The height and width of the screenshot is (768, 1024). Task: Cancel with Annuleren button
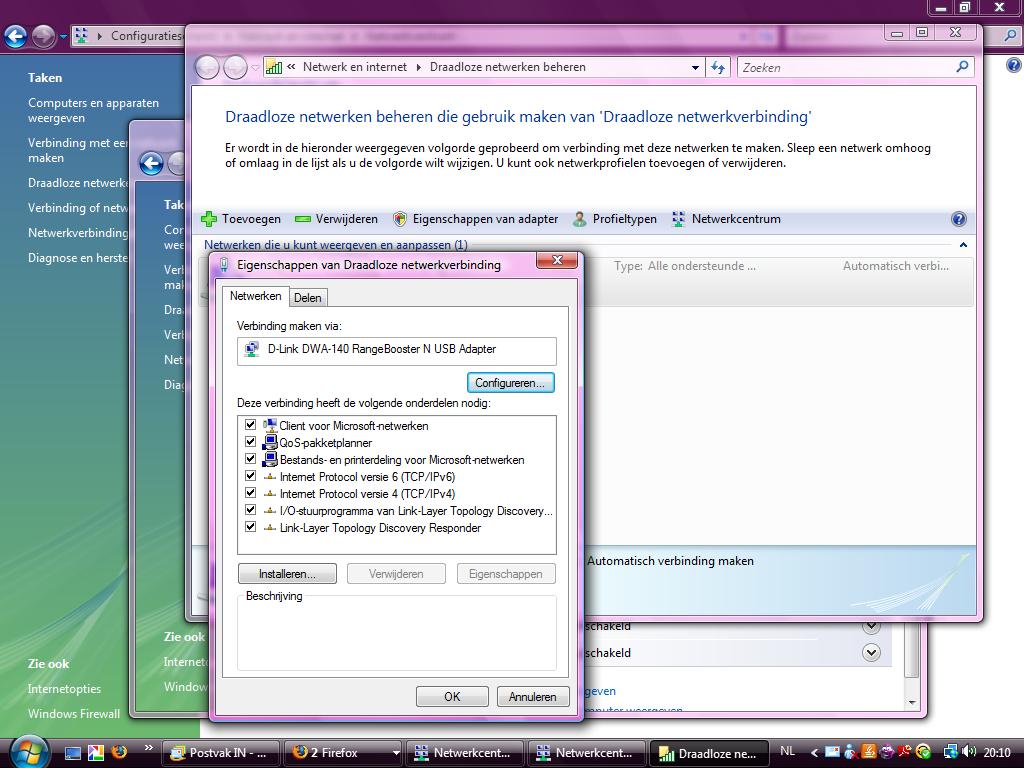coord(533,697)
